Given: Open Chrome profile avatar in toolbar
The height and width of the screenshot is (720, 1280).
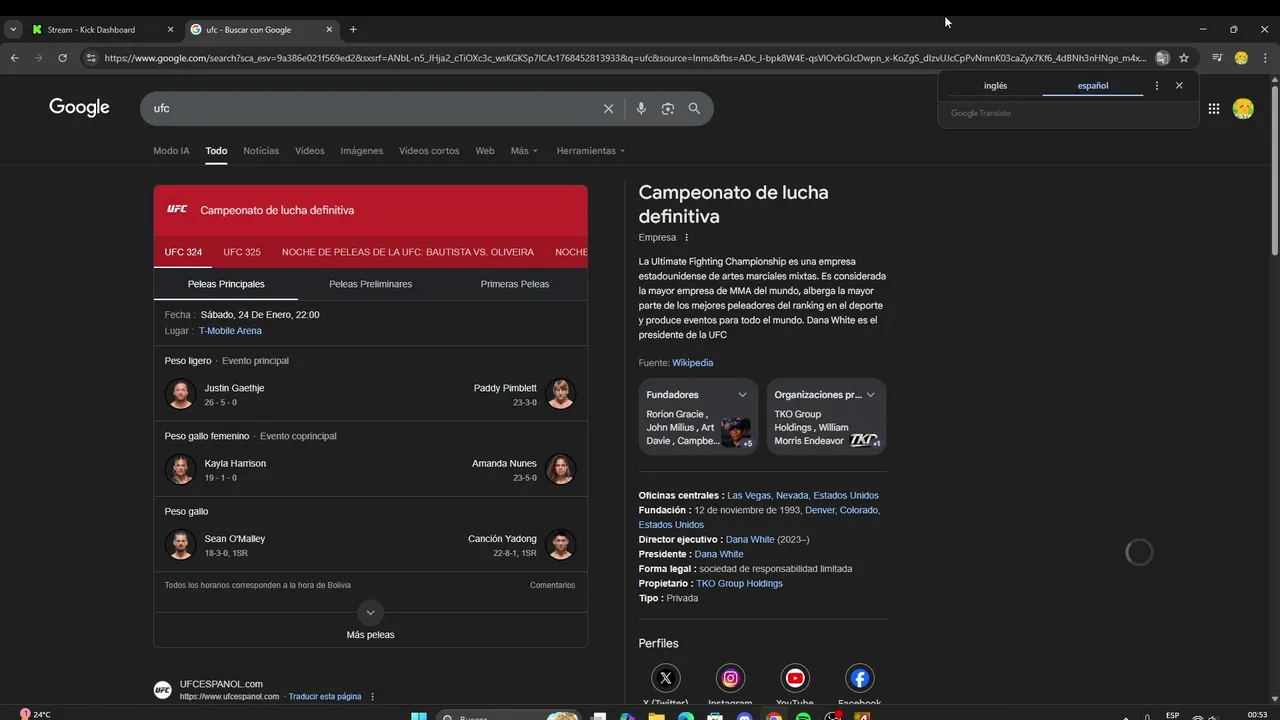Looking at the screenshot, I should point(1241,58).
